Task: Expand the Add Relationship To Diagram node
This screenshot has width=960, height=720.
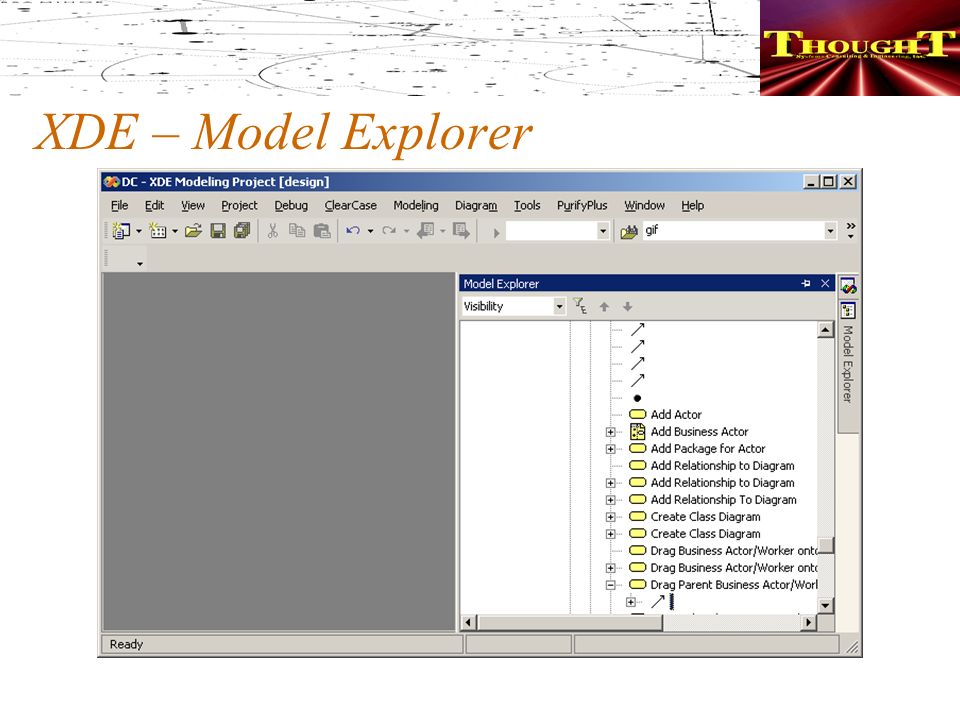Action: pyautogui.click(x=610, y=500)
